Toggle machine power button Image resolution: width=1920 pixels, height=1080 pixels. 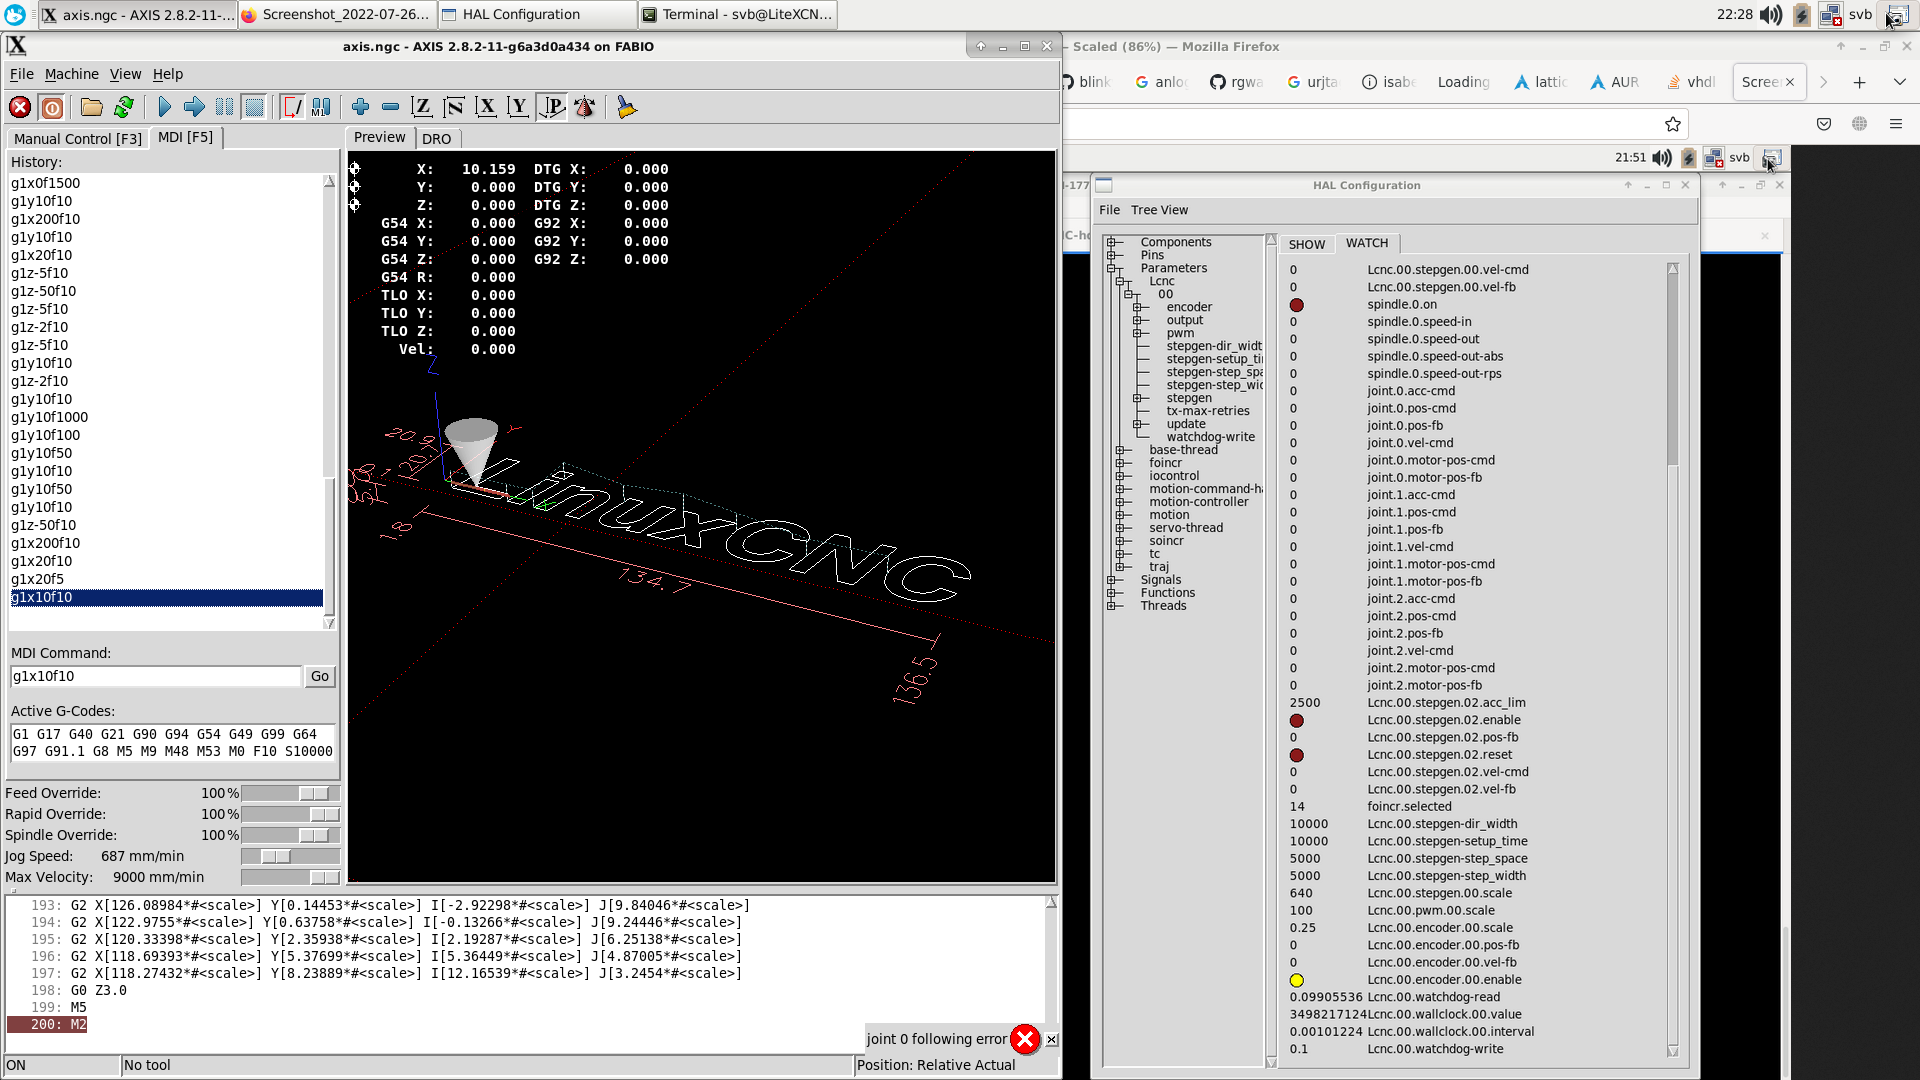[52, 107]
